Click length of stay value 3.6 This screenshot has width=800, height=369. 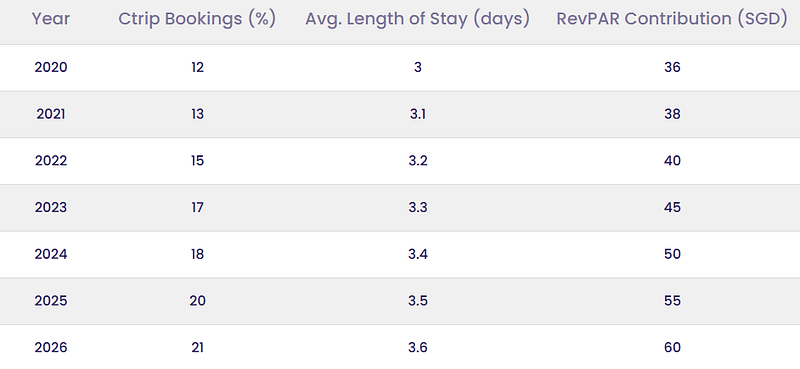417,348
